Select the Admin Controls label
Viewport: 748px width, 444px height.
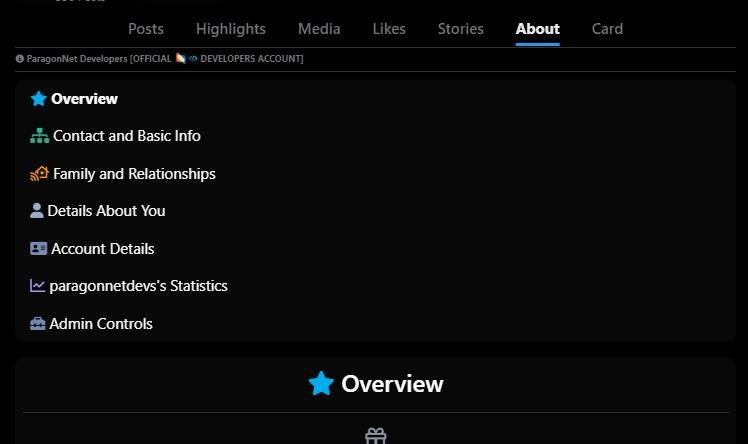pos(101,324)
